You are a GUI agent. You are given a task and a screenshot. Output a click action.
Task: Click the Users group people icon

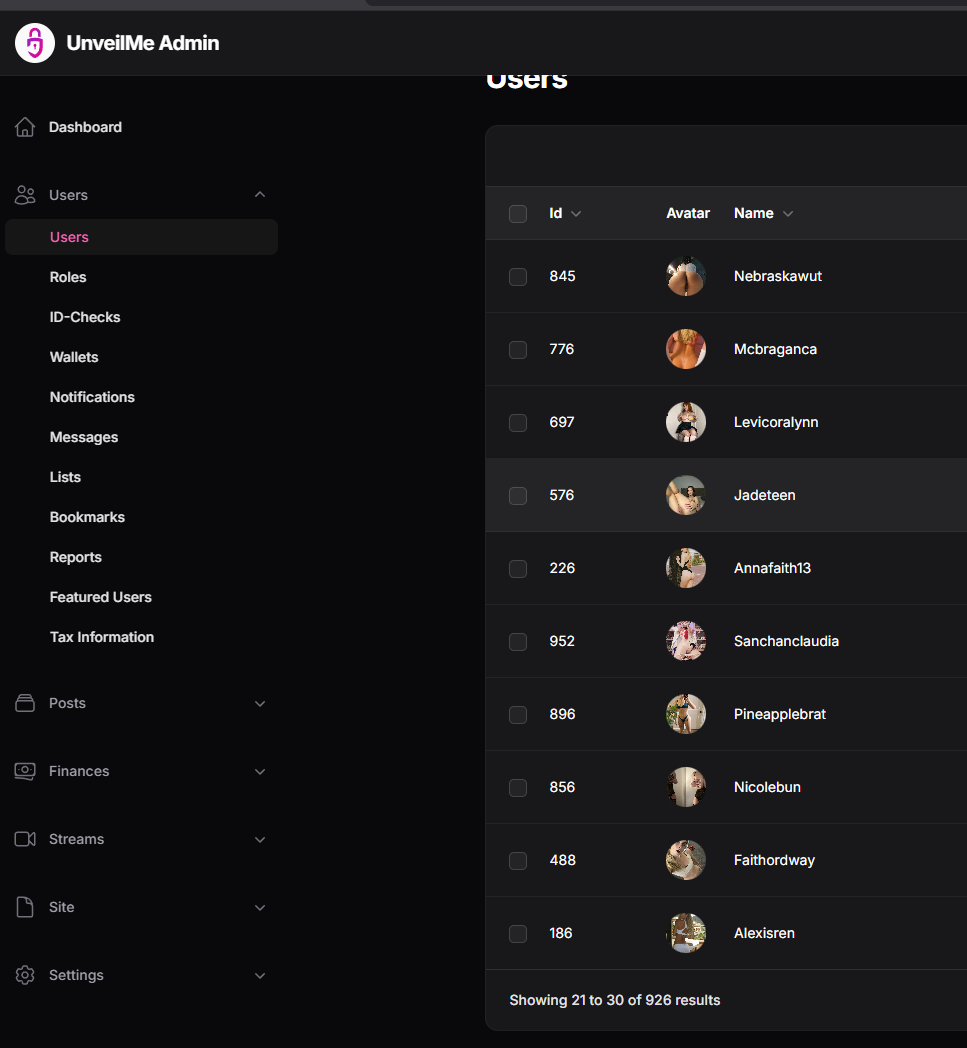[25, 195]
